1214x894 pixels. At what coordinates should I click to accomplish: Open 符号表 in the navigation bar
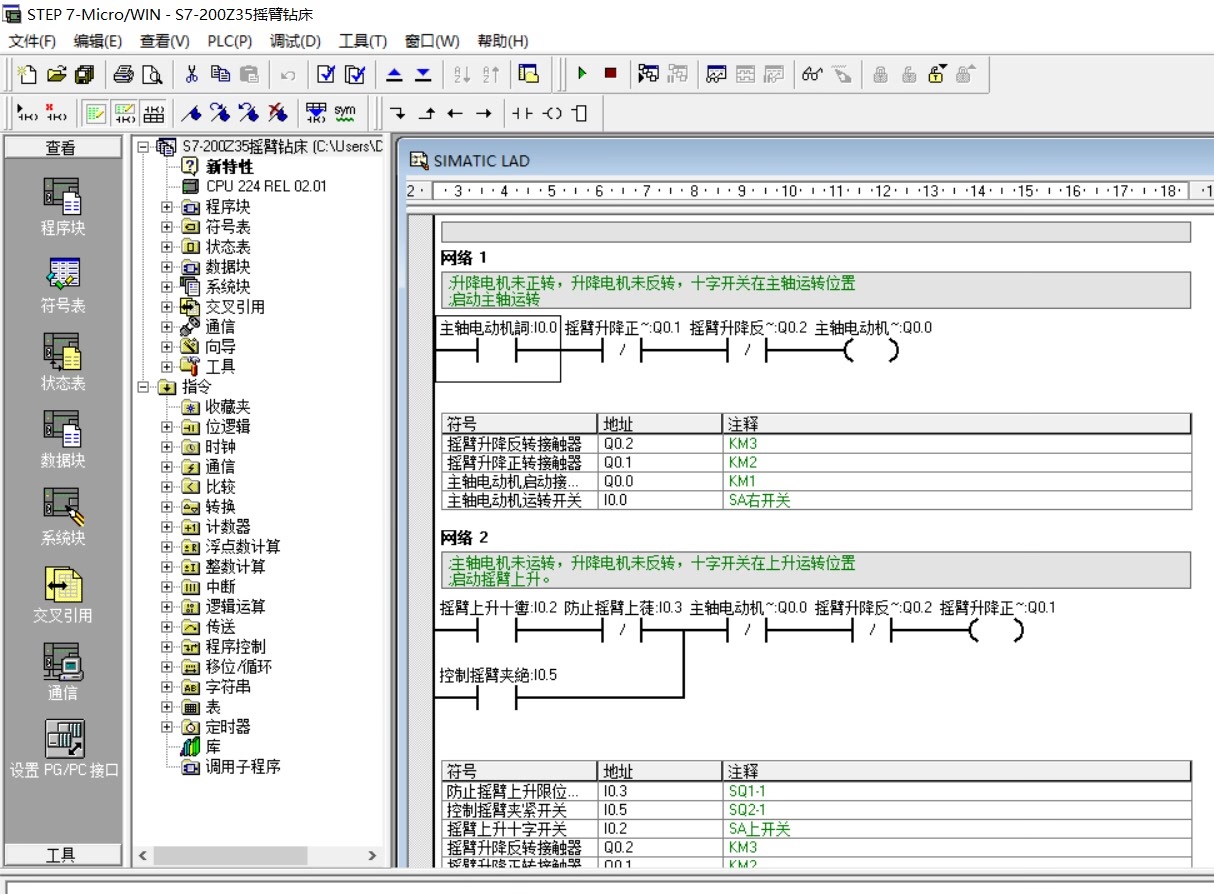pos(62,285)
